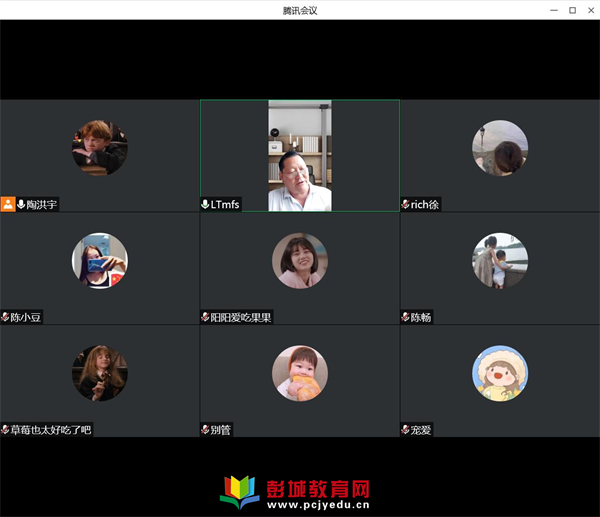600x517 pixels.
Task: Select 宠爱's cartoon girl avatar
Action: click(x=500, y=373)
